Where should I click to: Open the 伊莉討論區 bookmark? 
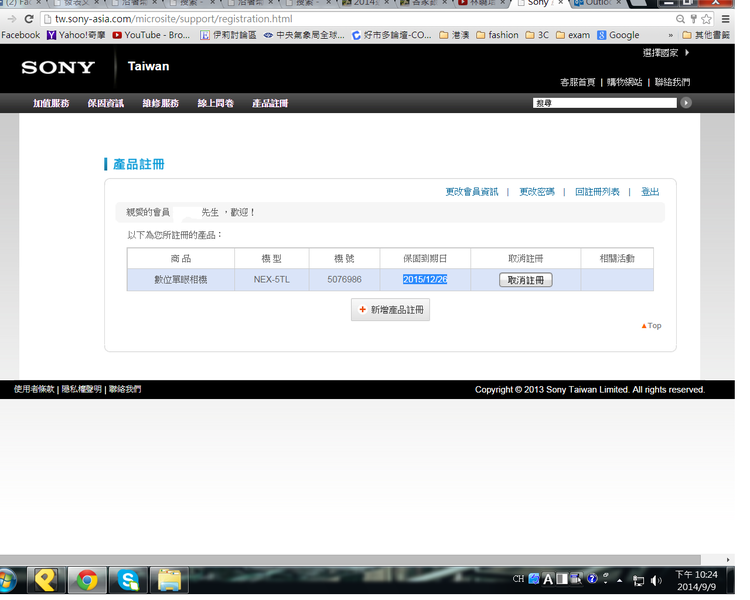[x=228, y=35]
